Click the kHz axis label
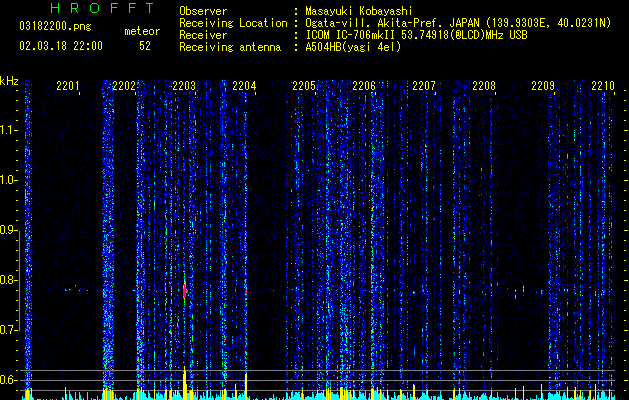 point(9,81)
